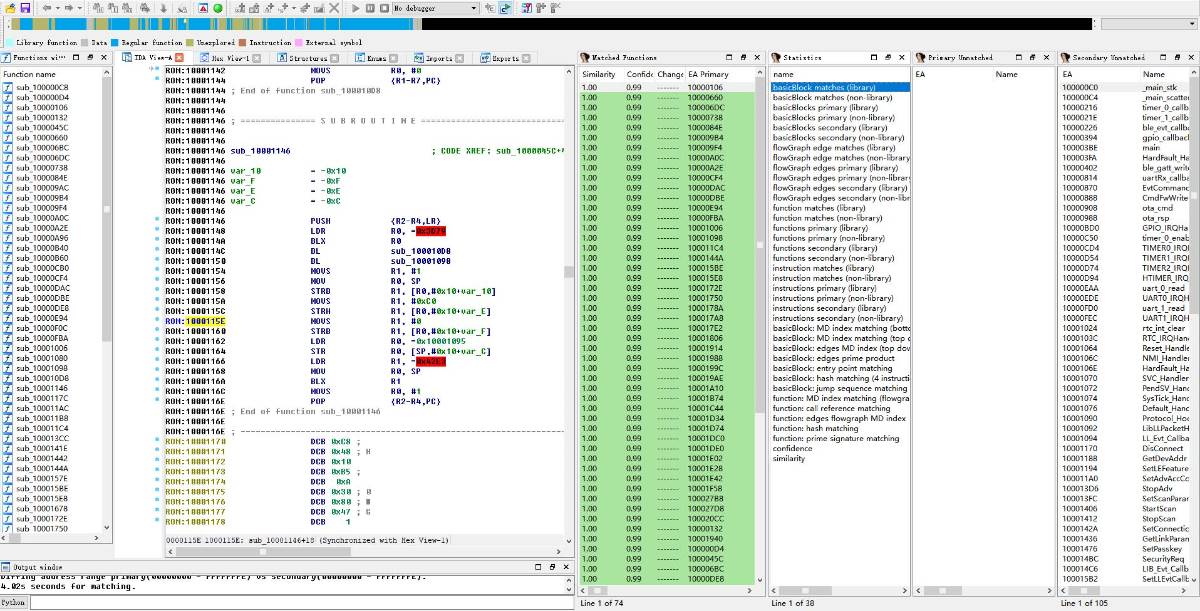Click the forward navigation arrow
Viewport: 1200px width, 611px height.
pyautogui.click(x=69, y=8)
